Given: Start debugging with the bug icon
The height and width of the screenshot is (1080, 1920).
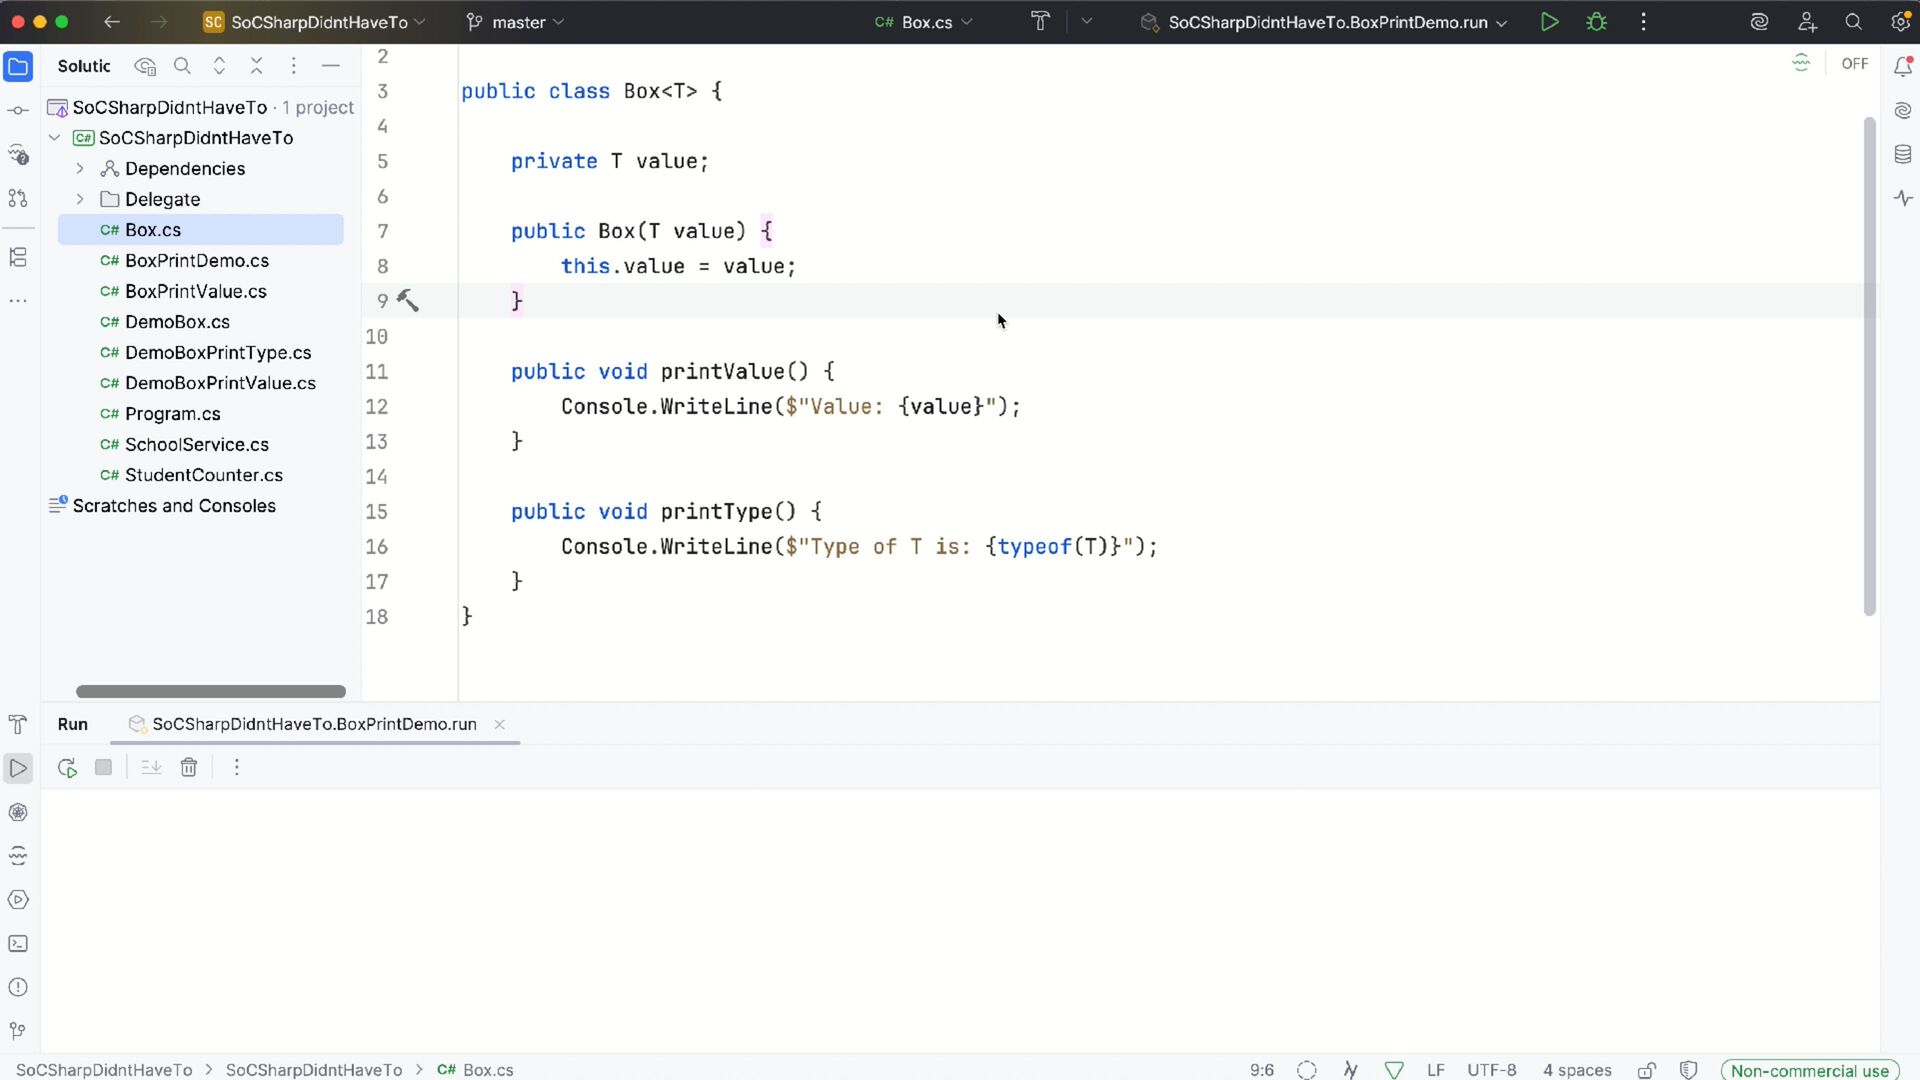Looking at the screenshot, I should [x=1597, y=22].
